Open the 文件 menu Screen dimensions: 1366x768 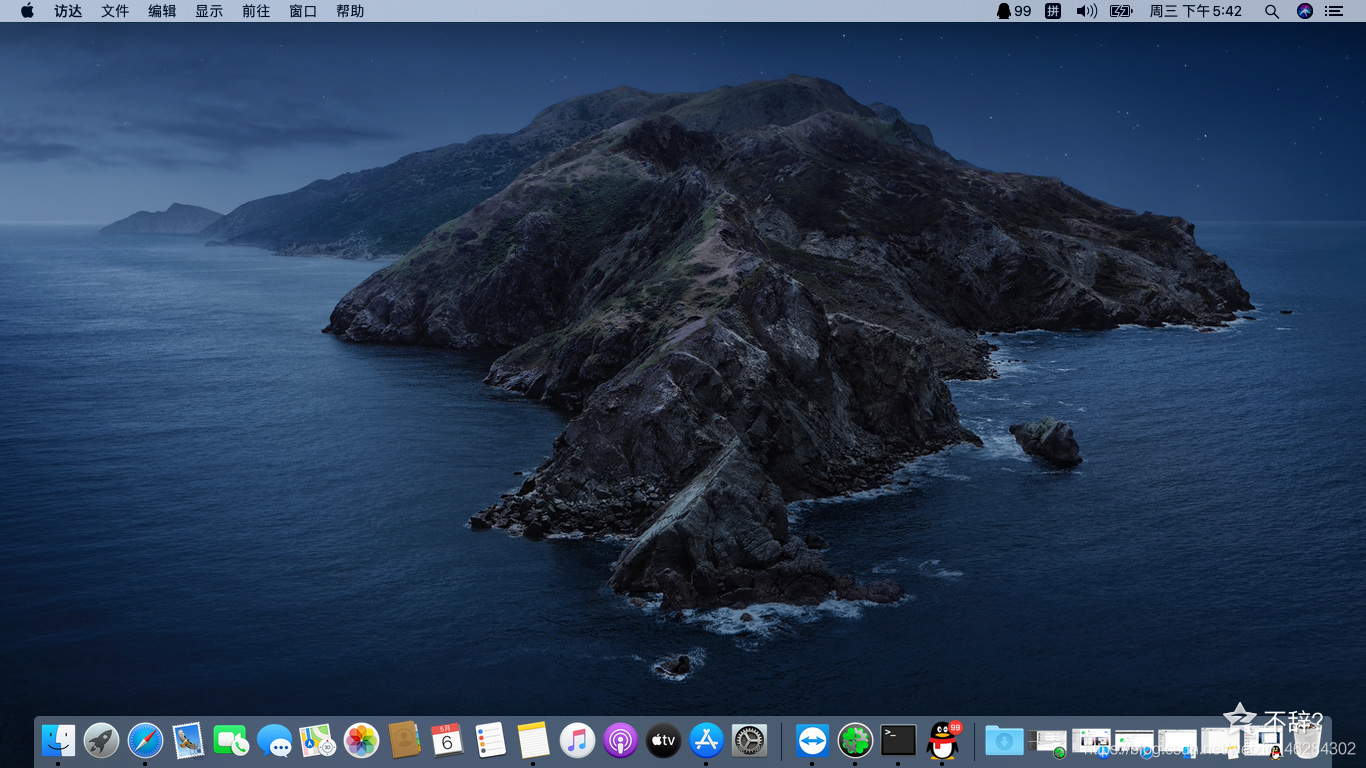tap(115, 11)
